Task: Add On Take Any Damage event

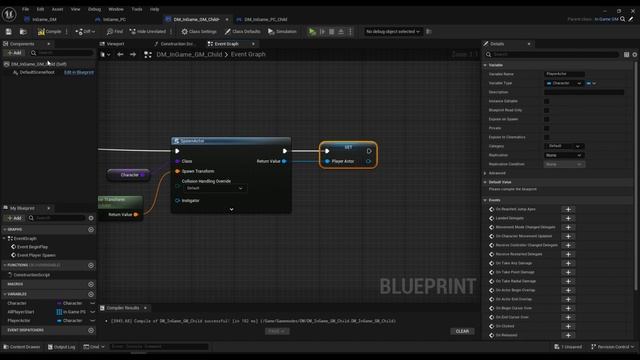Action: [x=568, y=263]
